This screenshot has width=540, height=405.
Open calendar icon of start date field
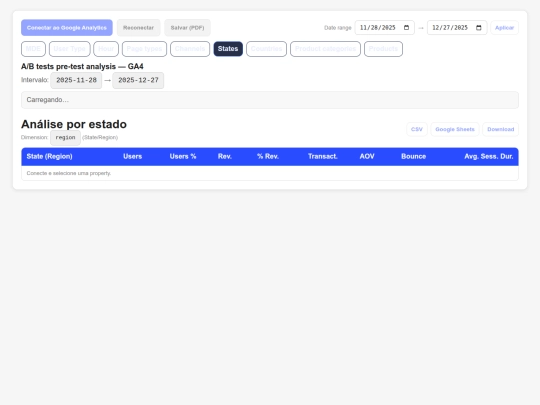[406, 28]
